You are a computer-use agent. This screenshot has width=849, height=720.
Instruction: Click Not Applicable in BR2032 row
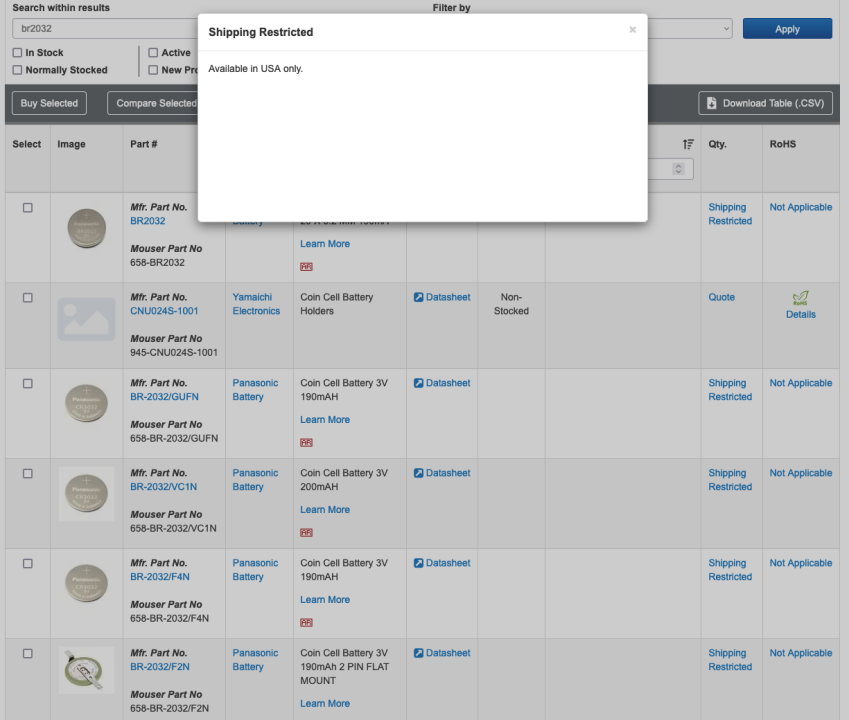(800, 207)
